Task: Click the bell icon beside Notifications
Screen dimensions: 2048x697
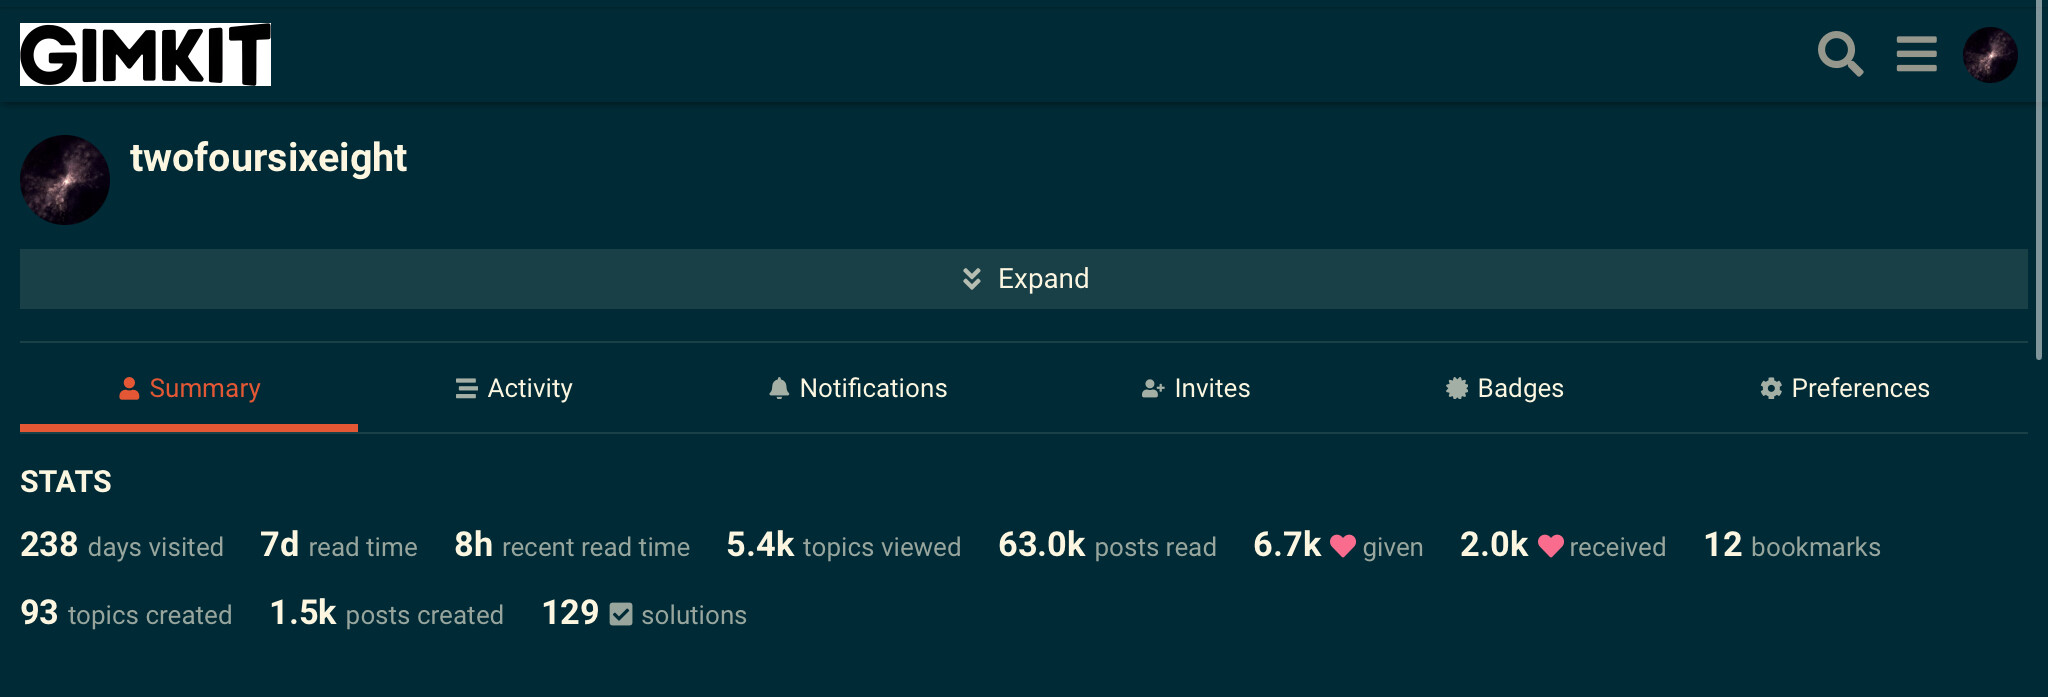Action: tap(779, 388)
